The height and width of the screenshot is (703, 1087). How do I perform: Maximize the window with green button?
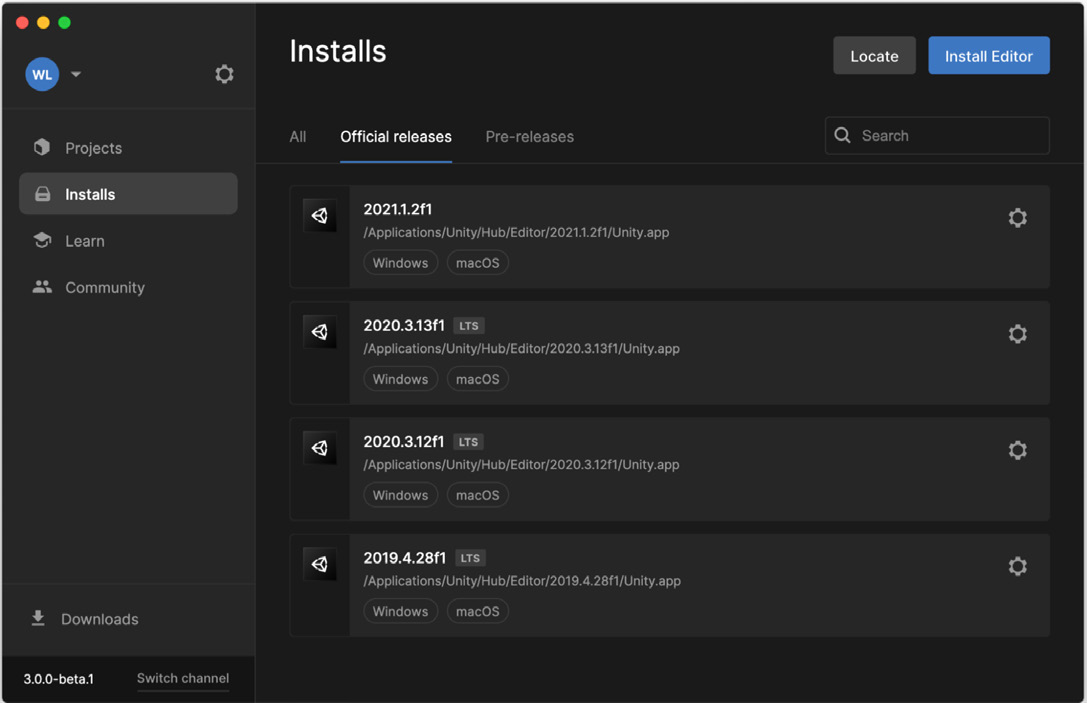64,23
